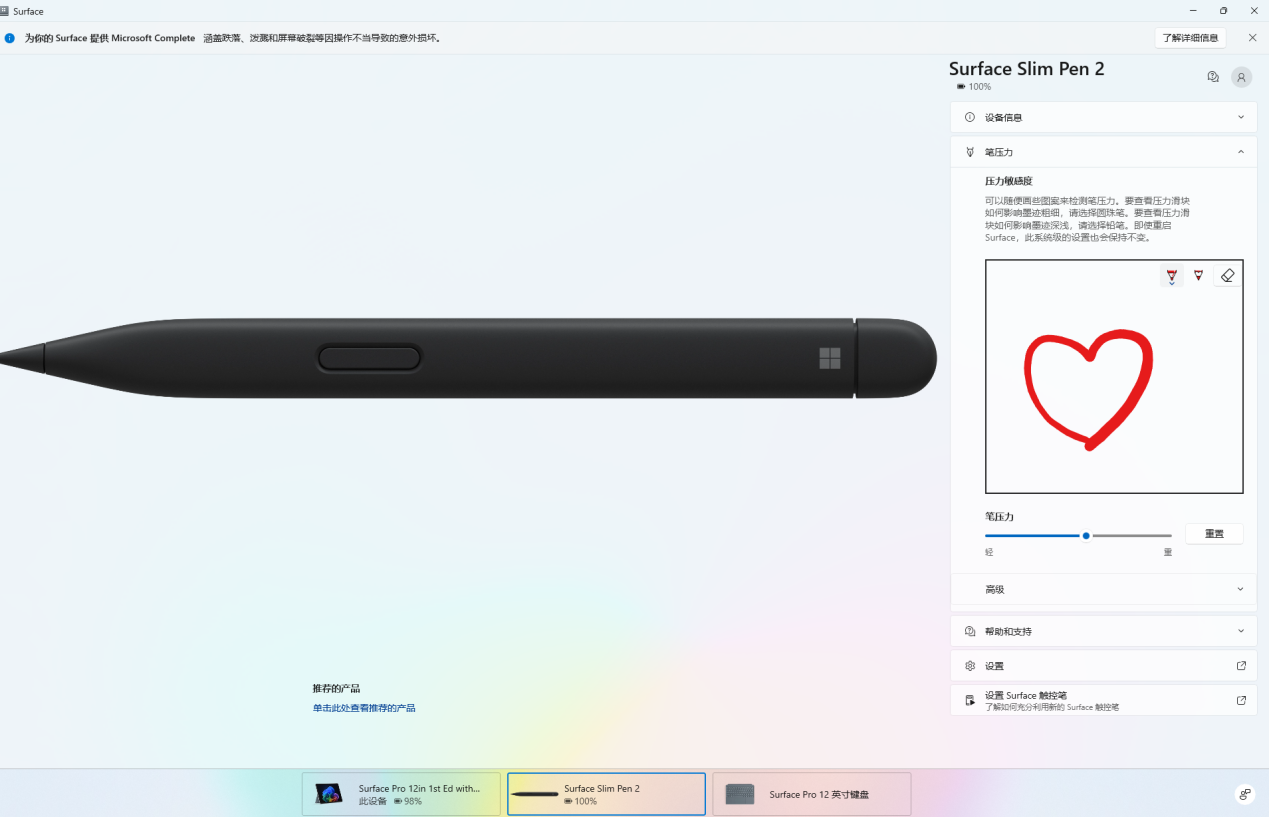Expand the 帮助和支持 section
The image size is (1269, 817).
[1103, 631]
